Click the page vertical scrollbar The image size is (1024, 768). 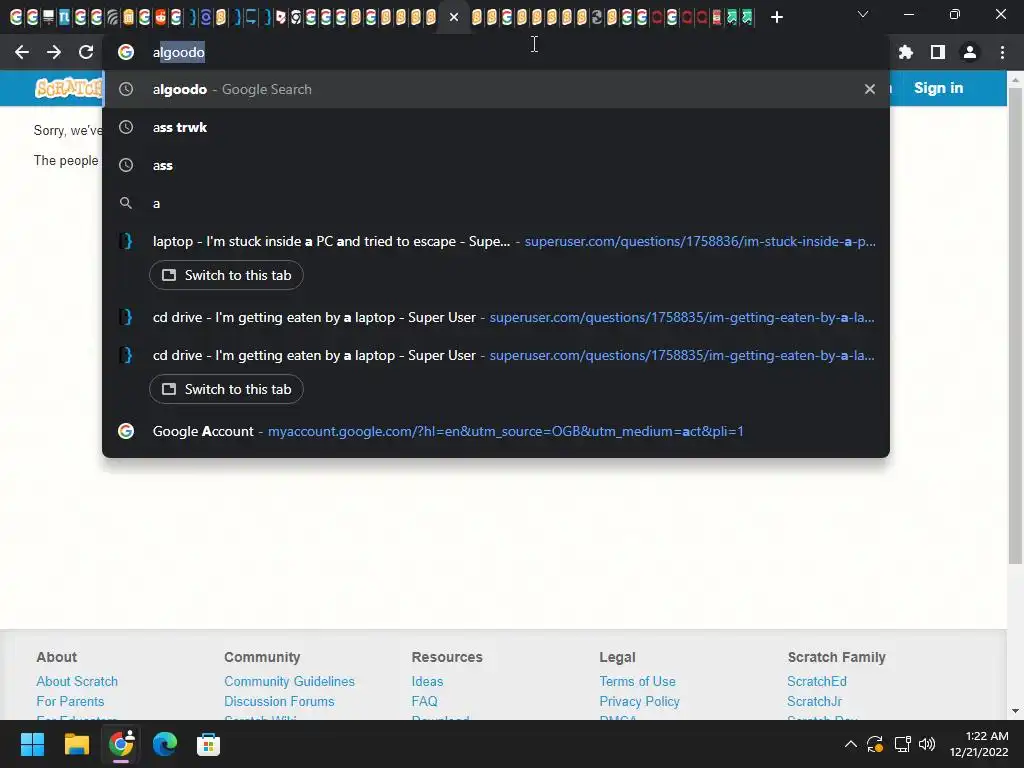click(1015, 325)
